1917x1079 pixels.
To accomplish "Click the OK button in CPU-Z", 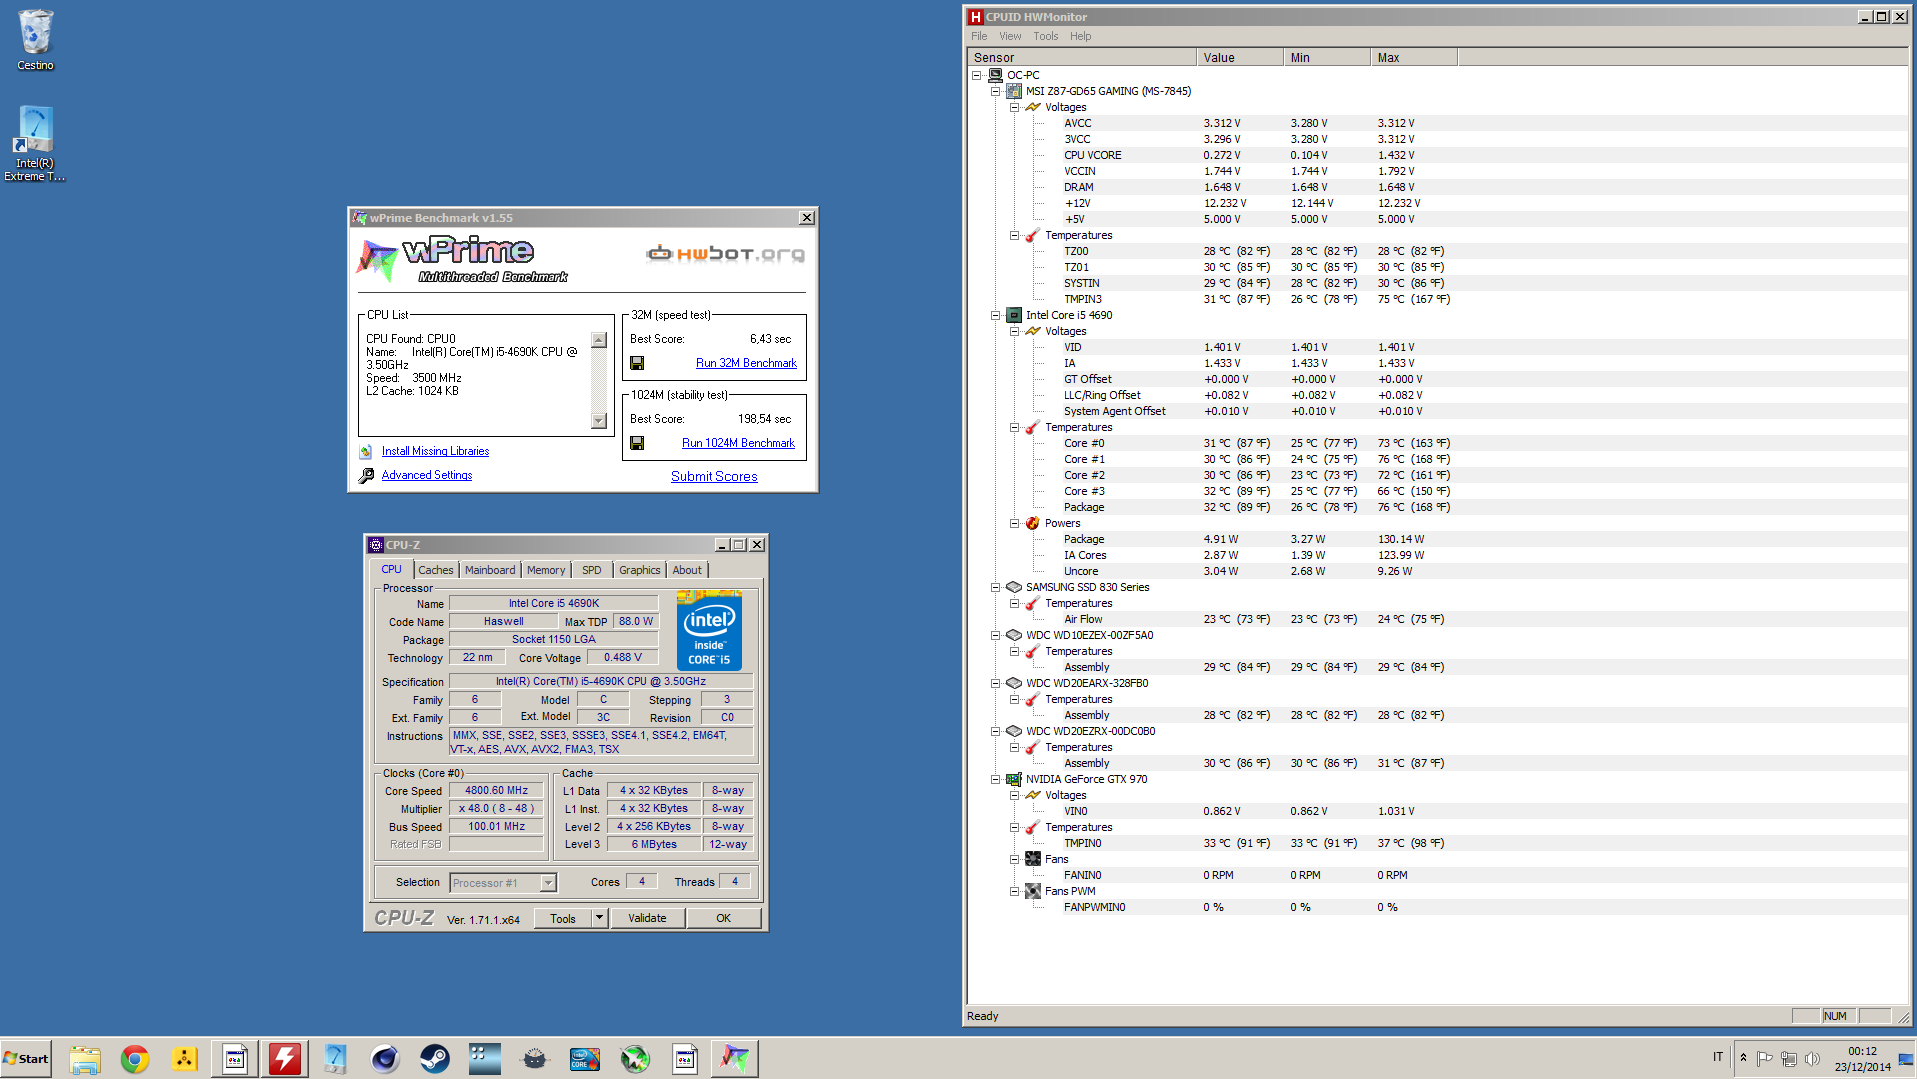I will click(723, 918).
